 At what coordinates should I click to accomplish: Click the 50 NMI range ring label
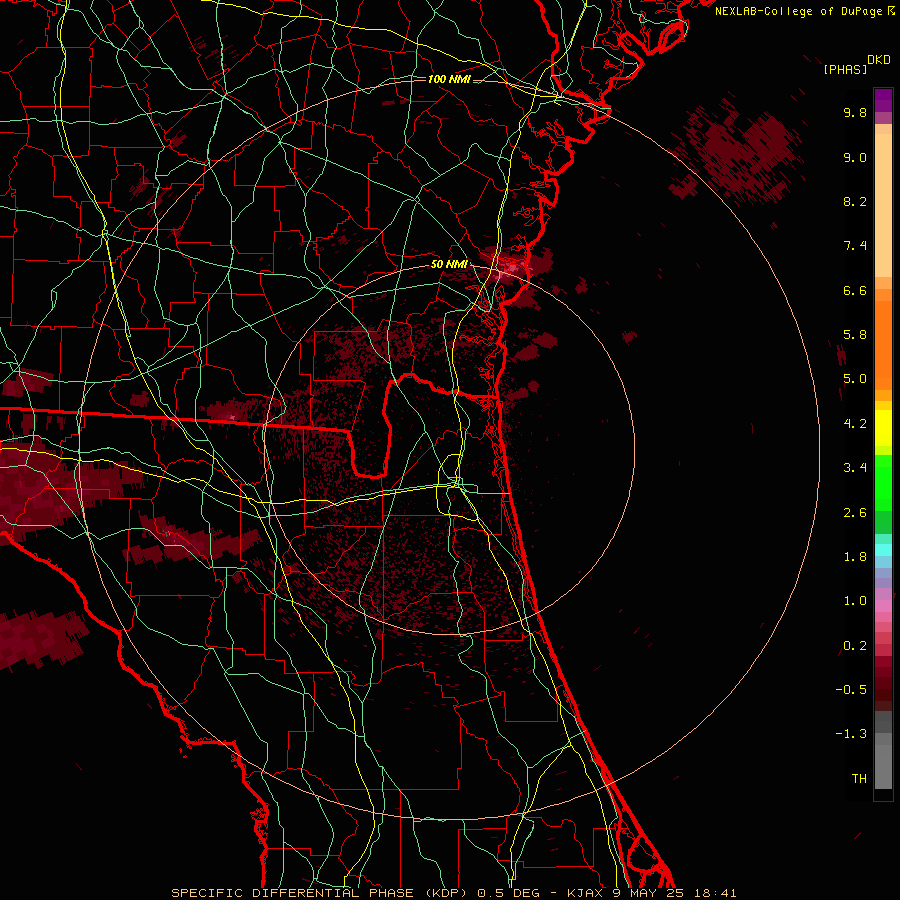tap(449, 264)
